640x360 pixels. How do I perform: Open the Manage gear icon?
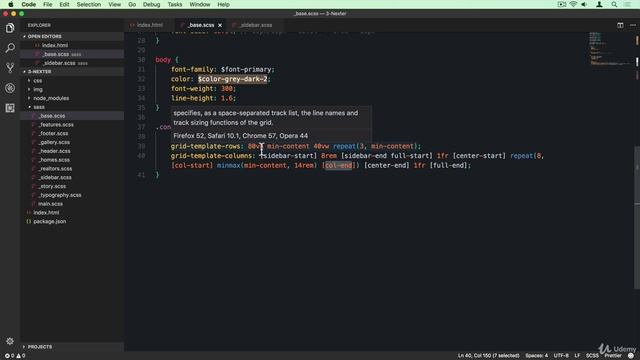pyautogui.click(x=10, y=341)
